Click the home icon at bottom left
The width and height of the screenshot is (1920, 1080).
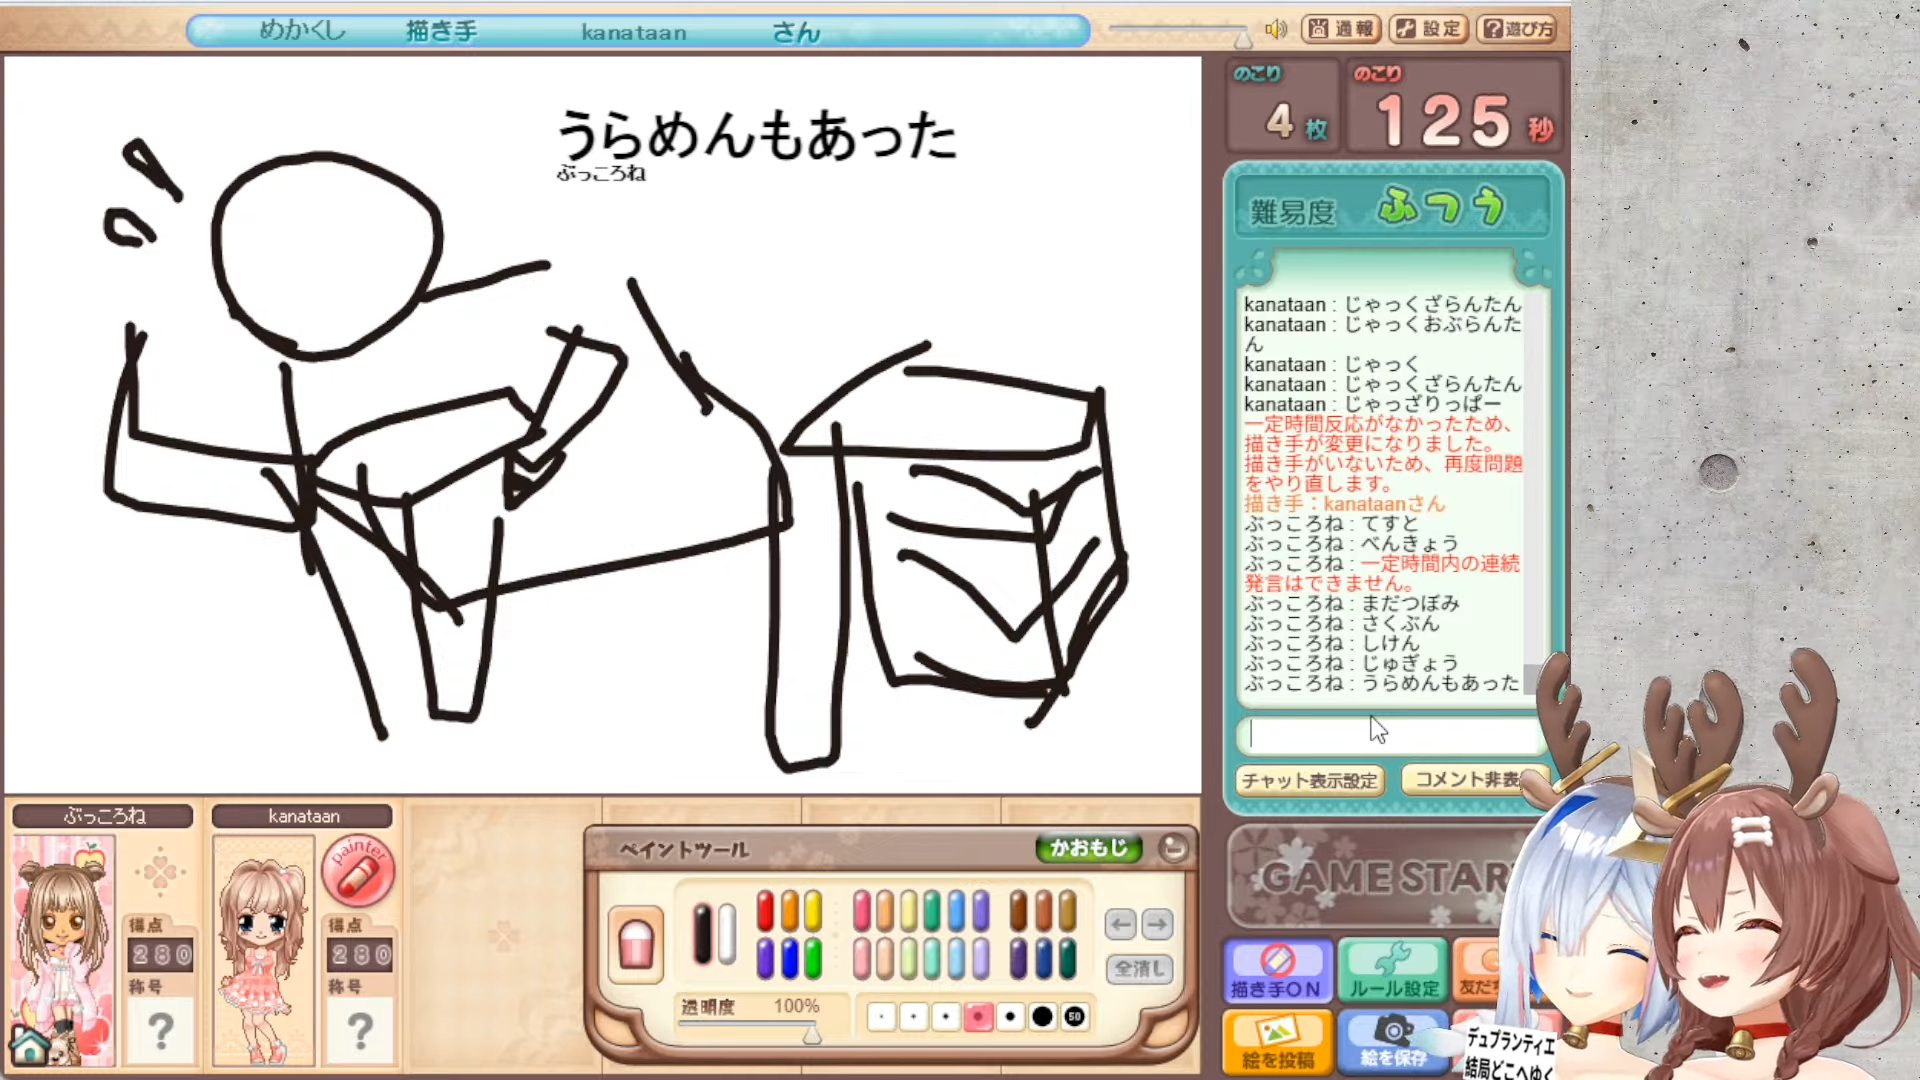click(x=29, y=1046)
